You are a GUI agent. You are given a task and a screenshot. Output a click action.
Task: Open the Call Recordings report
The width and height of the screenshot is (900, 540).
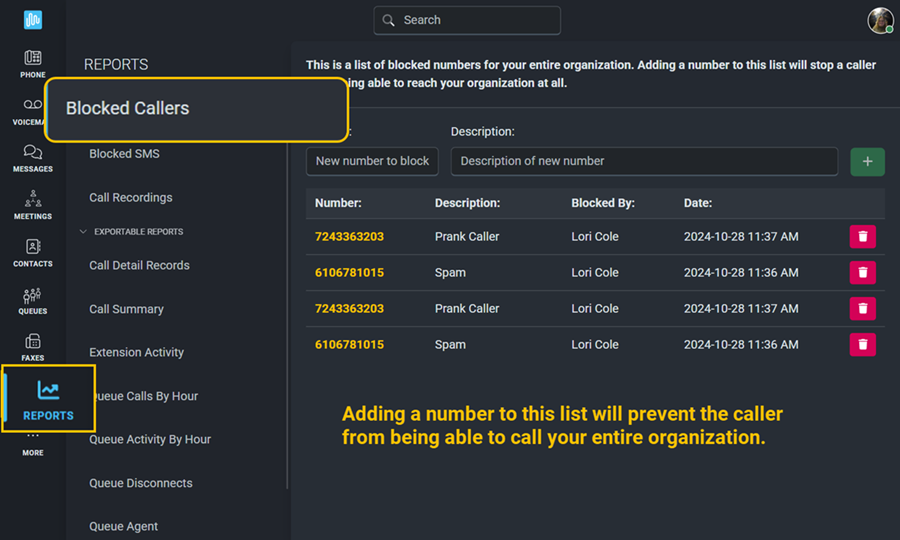[130, 198]
